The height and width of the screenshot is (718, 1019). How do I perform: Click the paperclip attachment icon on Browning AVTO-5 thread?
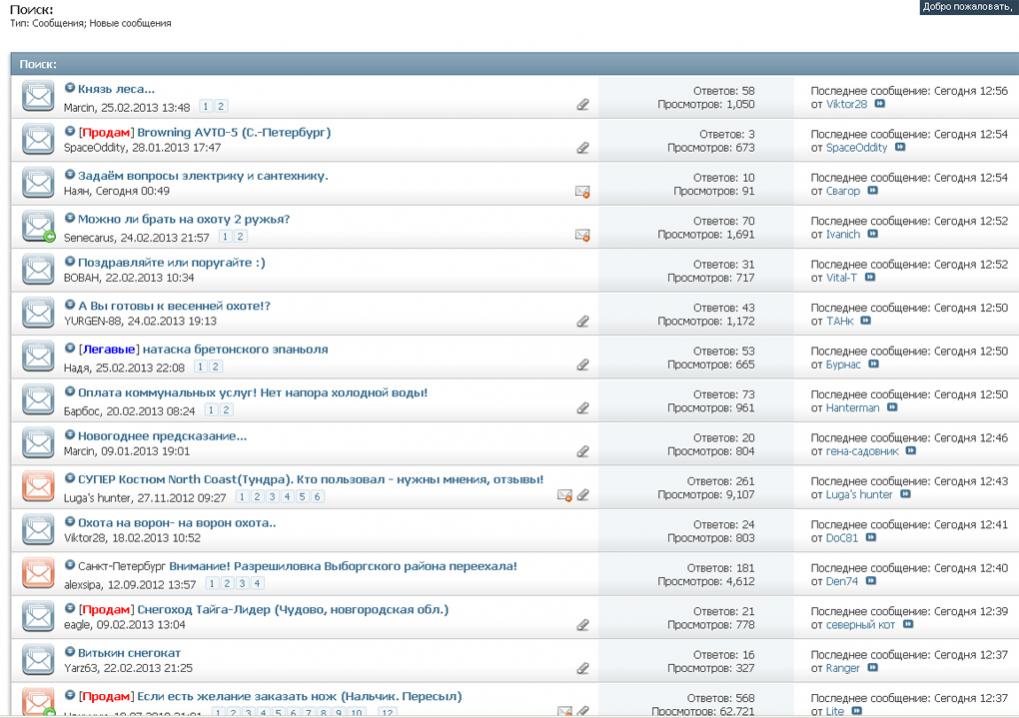[582, 148]
